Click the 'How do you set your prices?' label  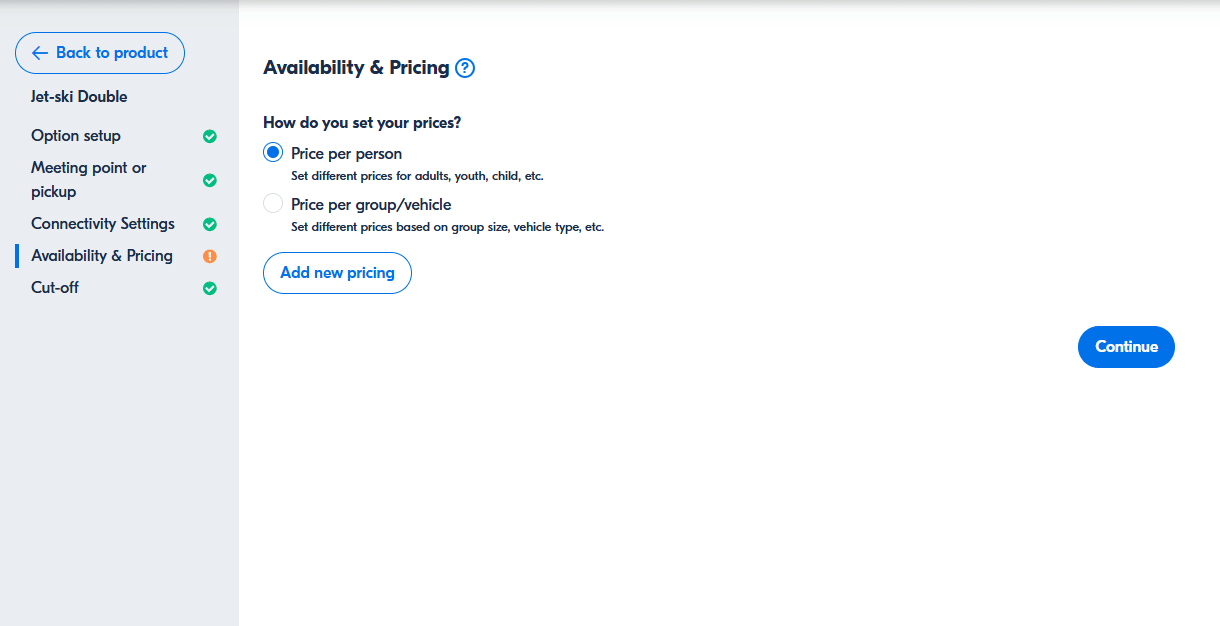(x=361, y=123)
